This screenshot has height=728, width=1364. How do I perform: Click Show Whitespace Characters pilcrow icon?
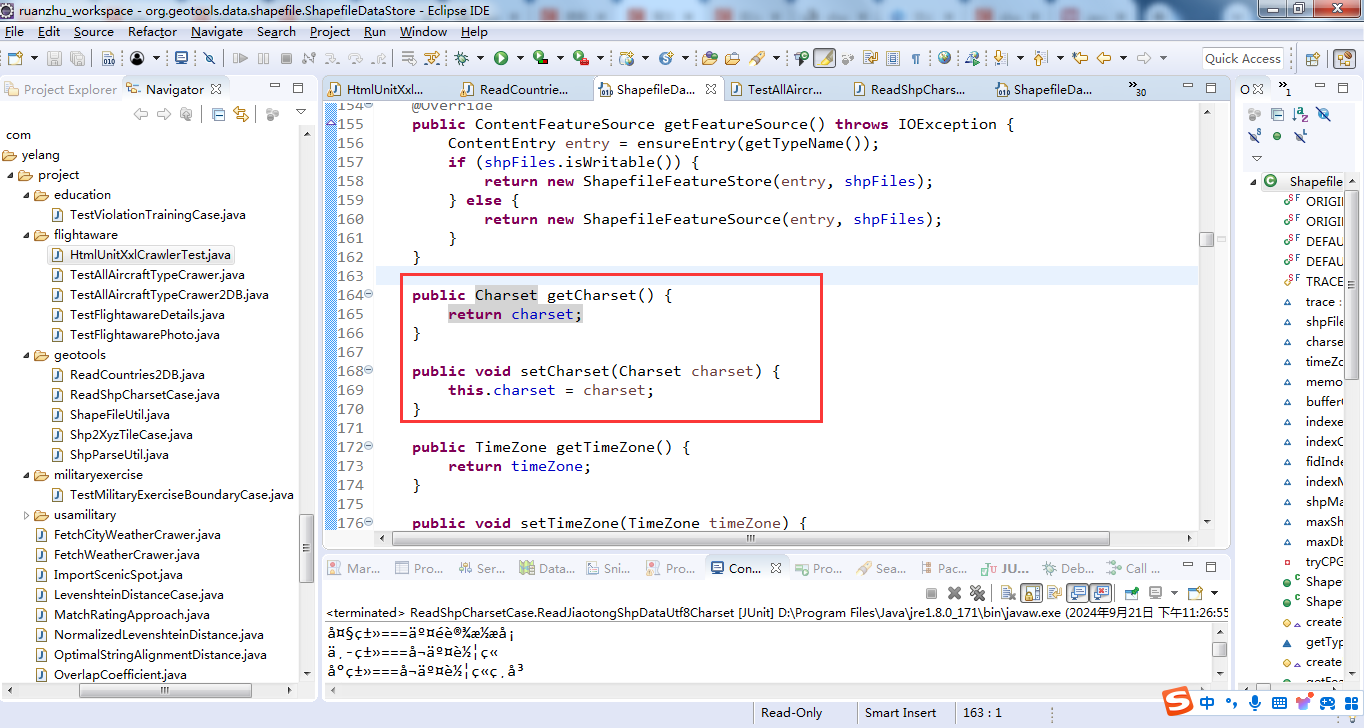pos(915,58)
